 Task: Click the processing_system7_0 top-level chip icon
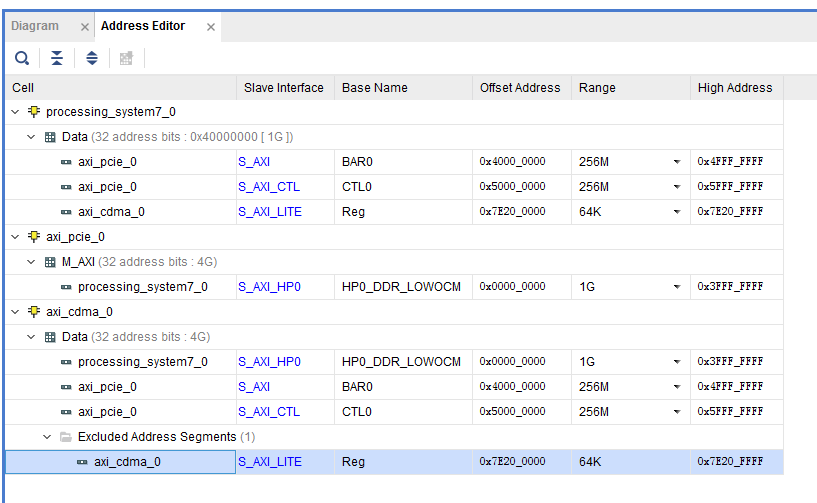coord(34,112)
